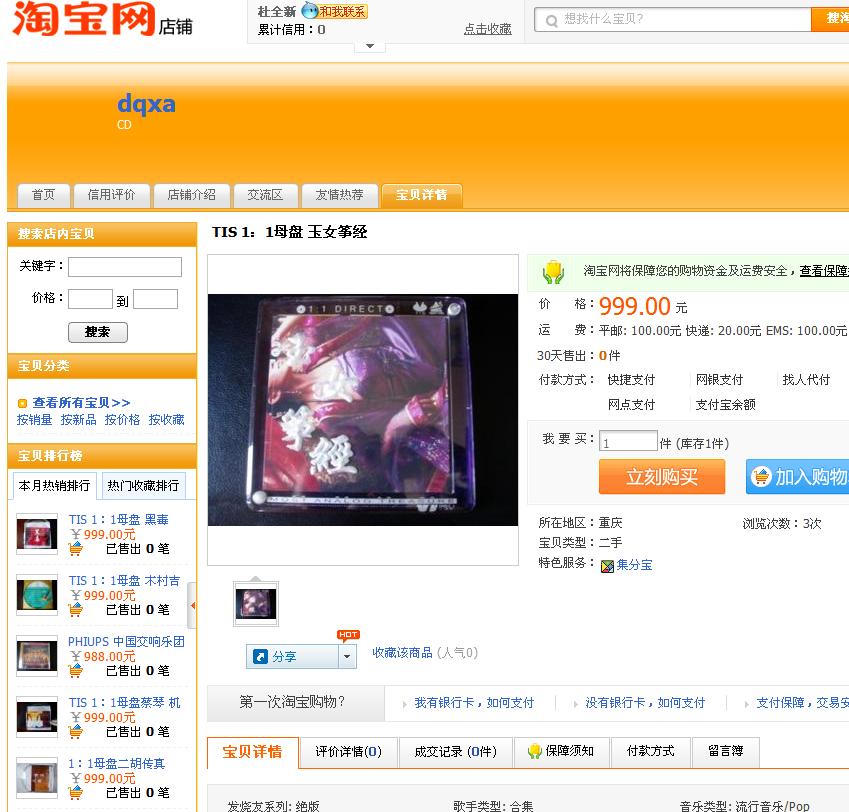Viewport: 849px width, 812px height.
Task: Open the 友情热荐 tab
Action: (x=339, y=195)
